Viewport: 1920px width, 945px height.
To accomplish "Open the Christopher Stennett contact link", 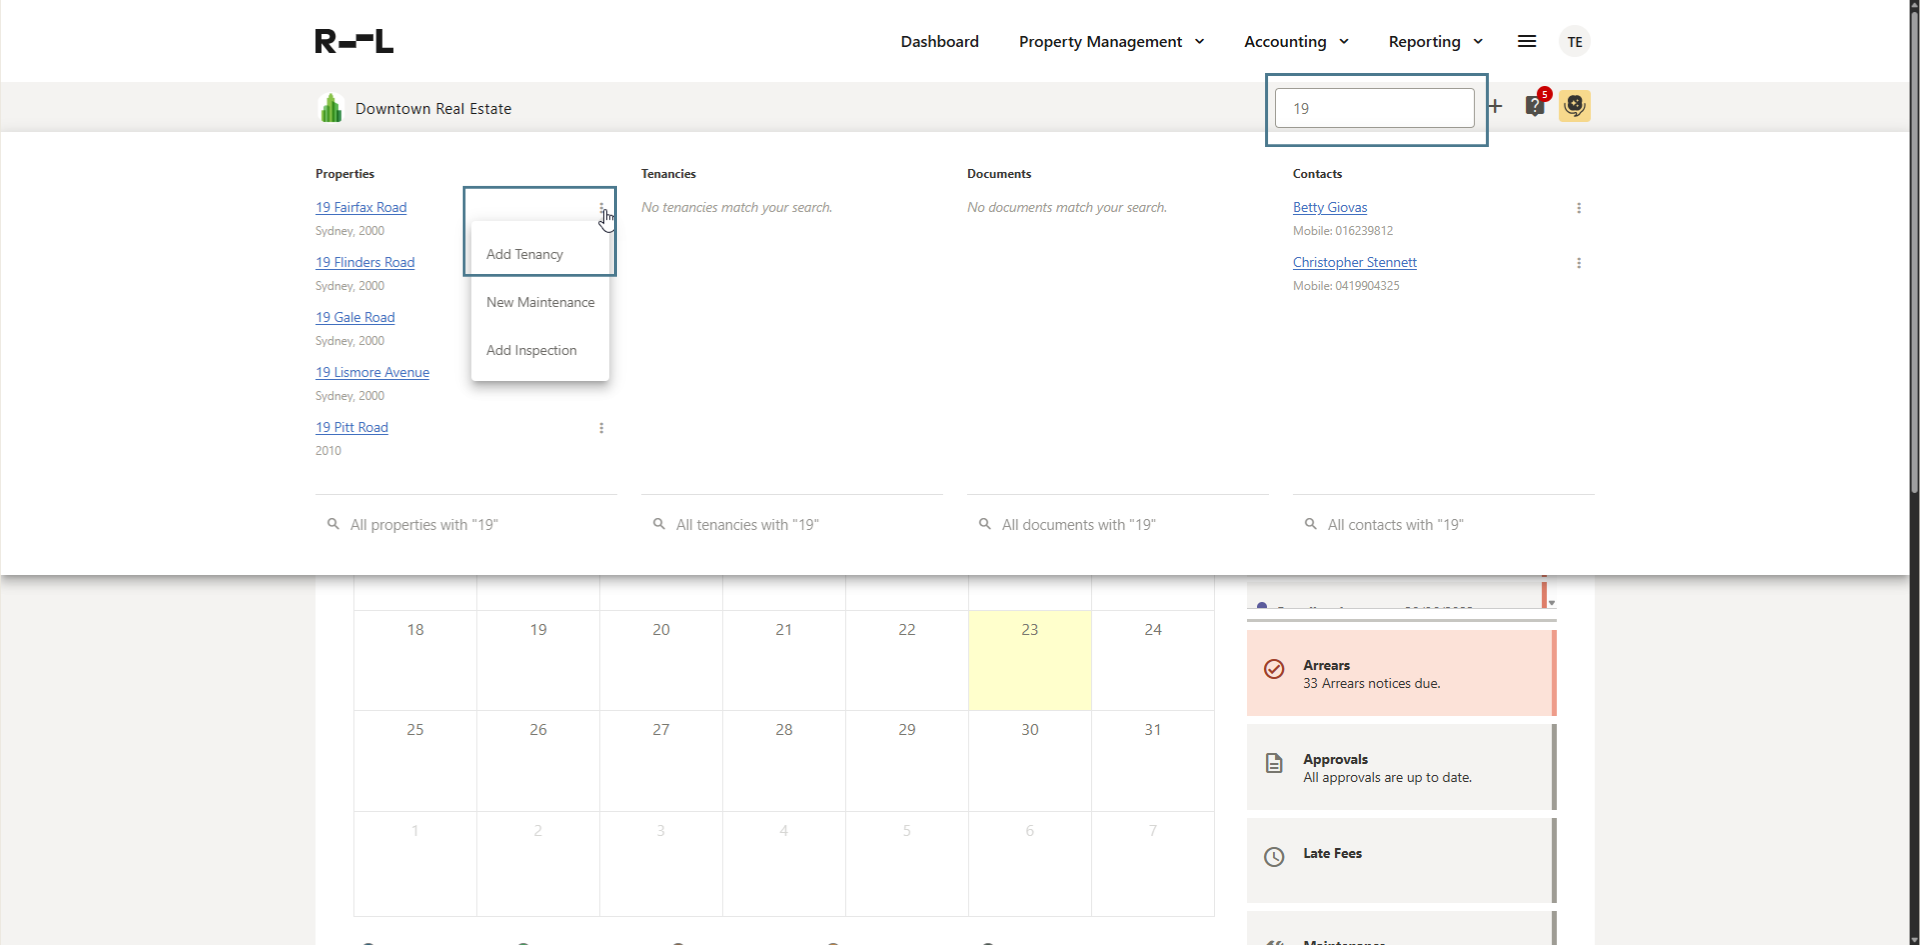I will [1354, 262].
